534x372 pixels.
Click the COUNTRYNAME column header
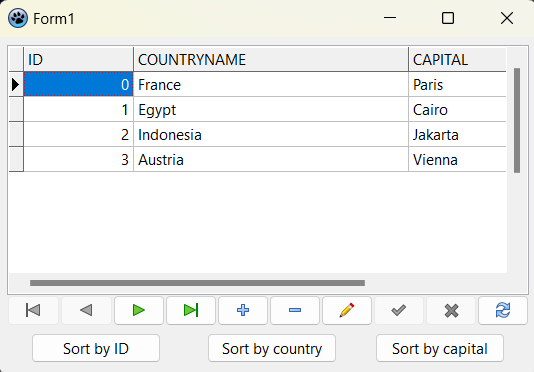point(271,60)
